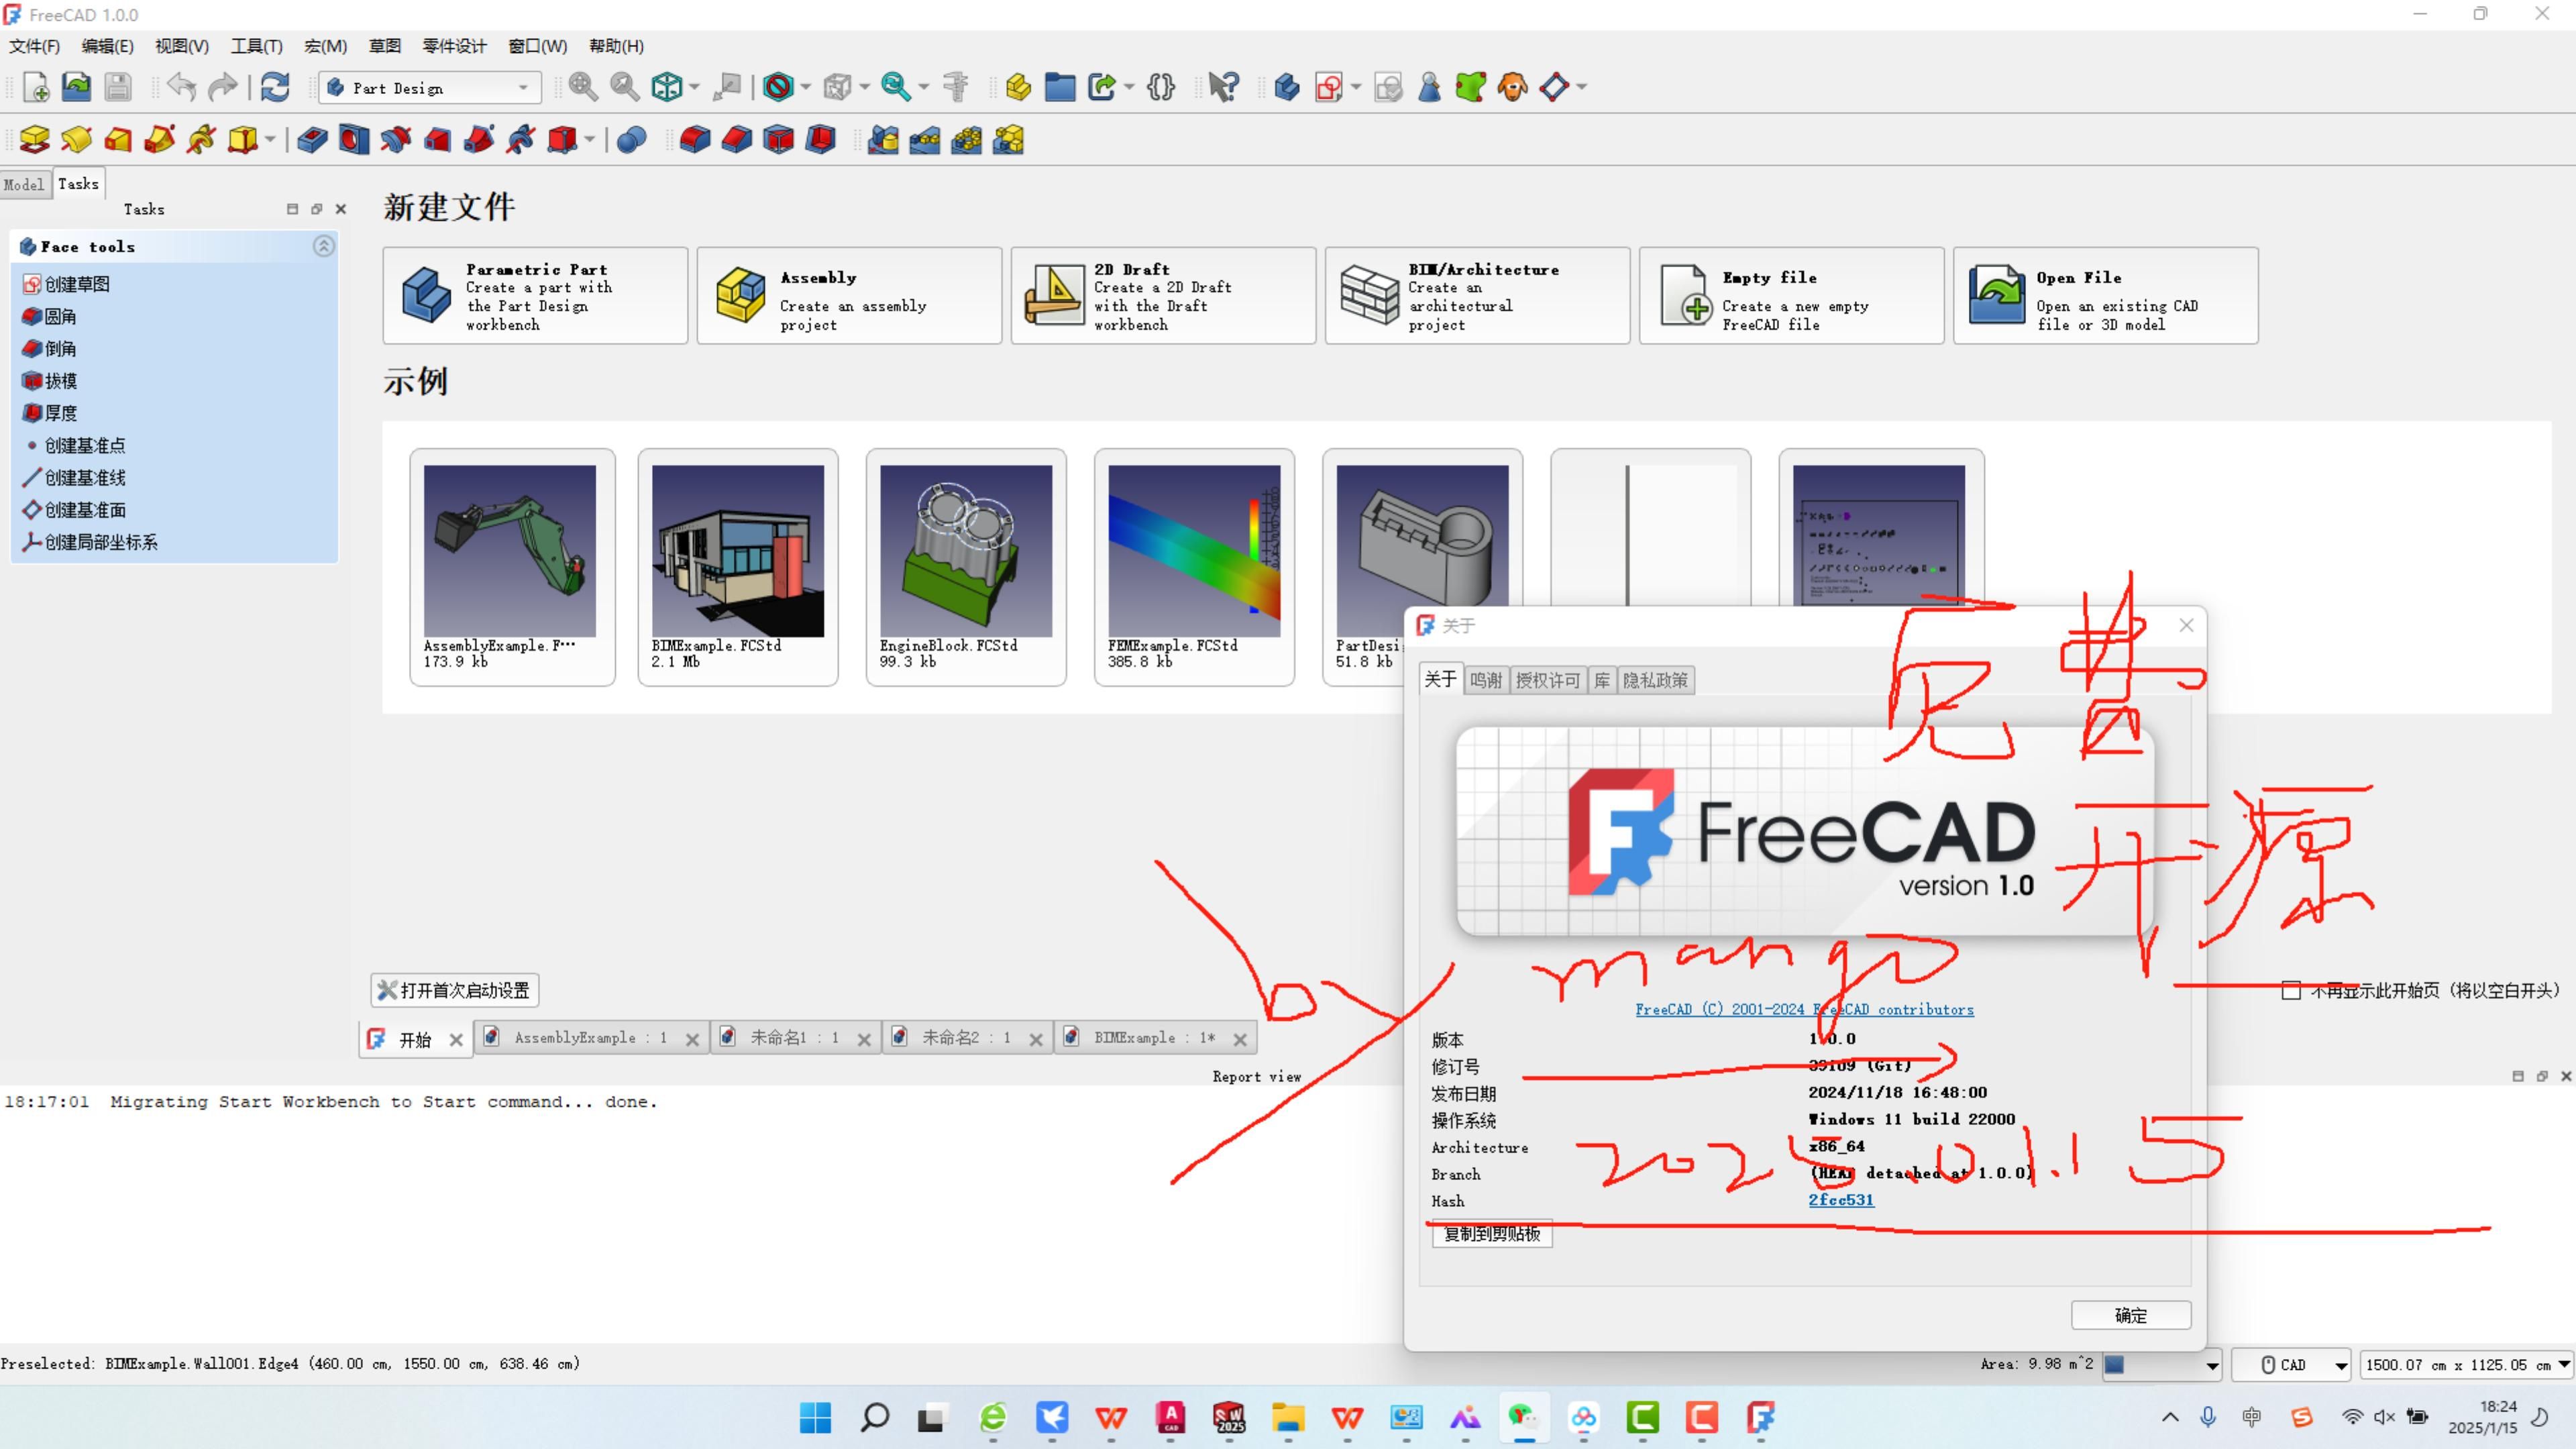The width and height of the screenshot is (2576, 1449).
Task: Click the Refresh (recompute) toolbar icon
Action: 275,88
